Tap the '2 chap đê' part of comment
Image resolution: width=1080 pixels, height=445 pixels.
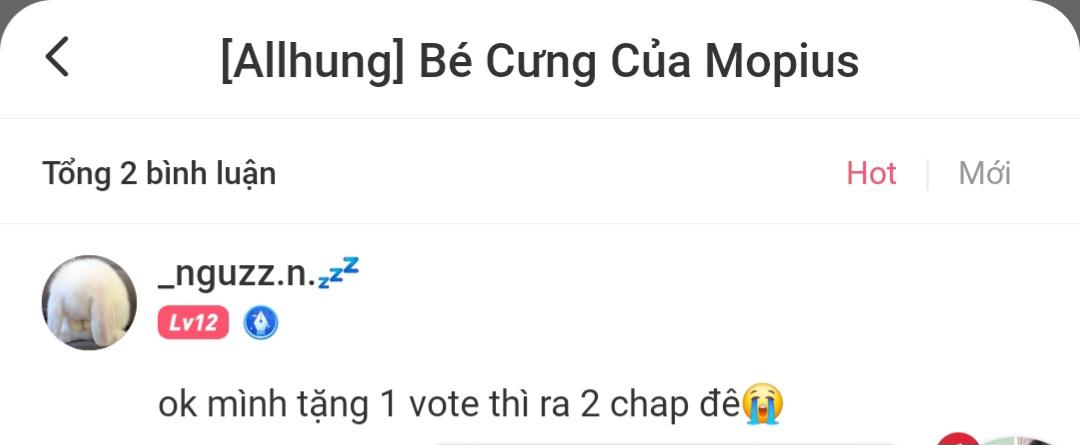[659, 406]
